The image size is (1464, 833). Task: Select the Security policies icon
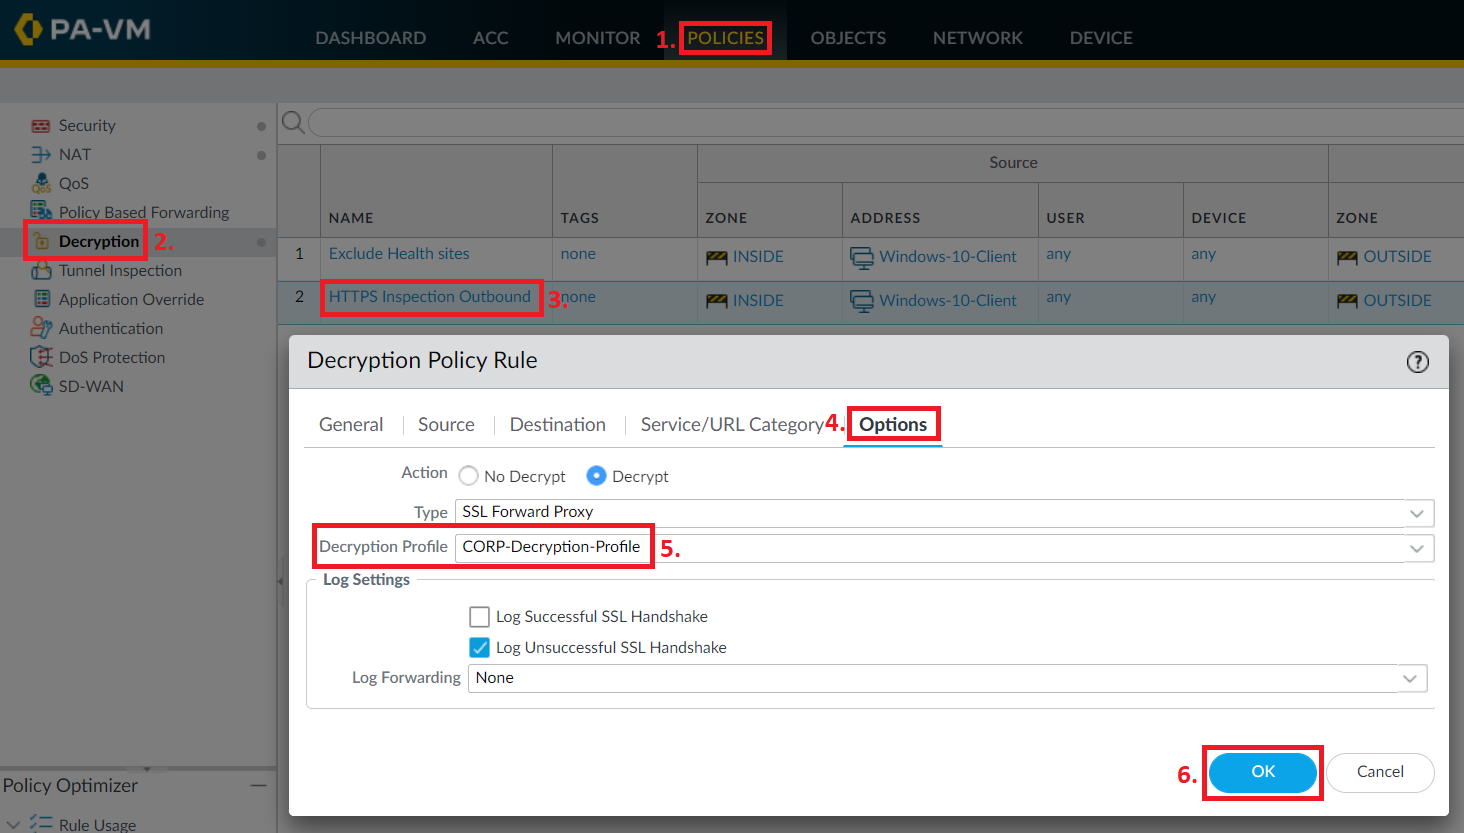pos(41,125)
